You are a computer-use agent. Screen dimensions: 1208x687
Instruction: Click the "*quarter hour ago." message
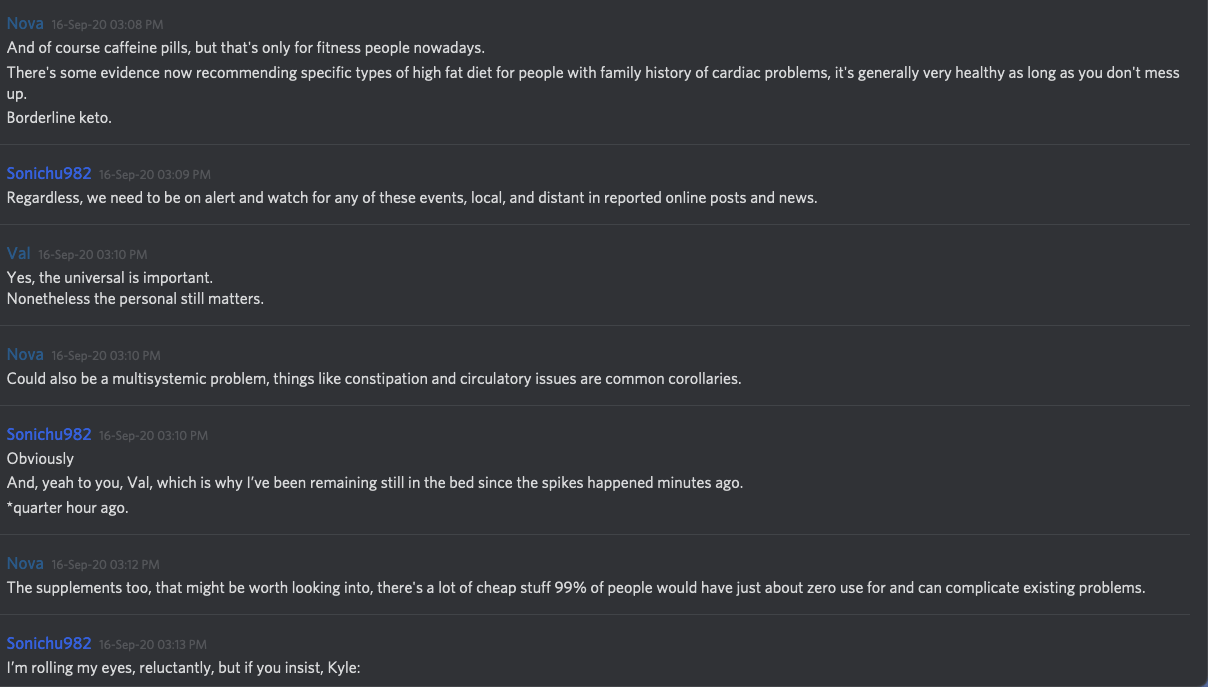coord(68,507)
